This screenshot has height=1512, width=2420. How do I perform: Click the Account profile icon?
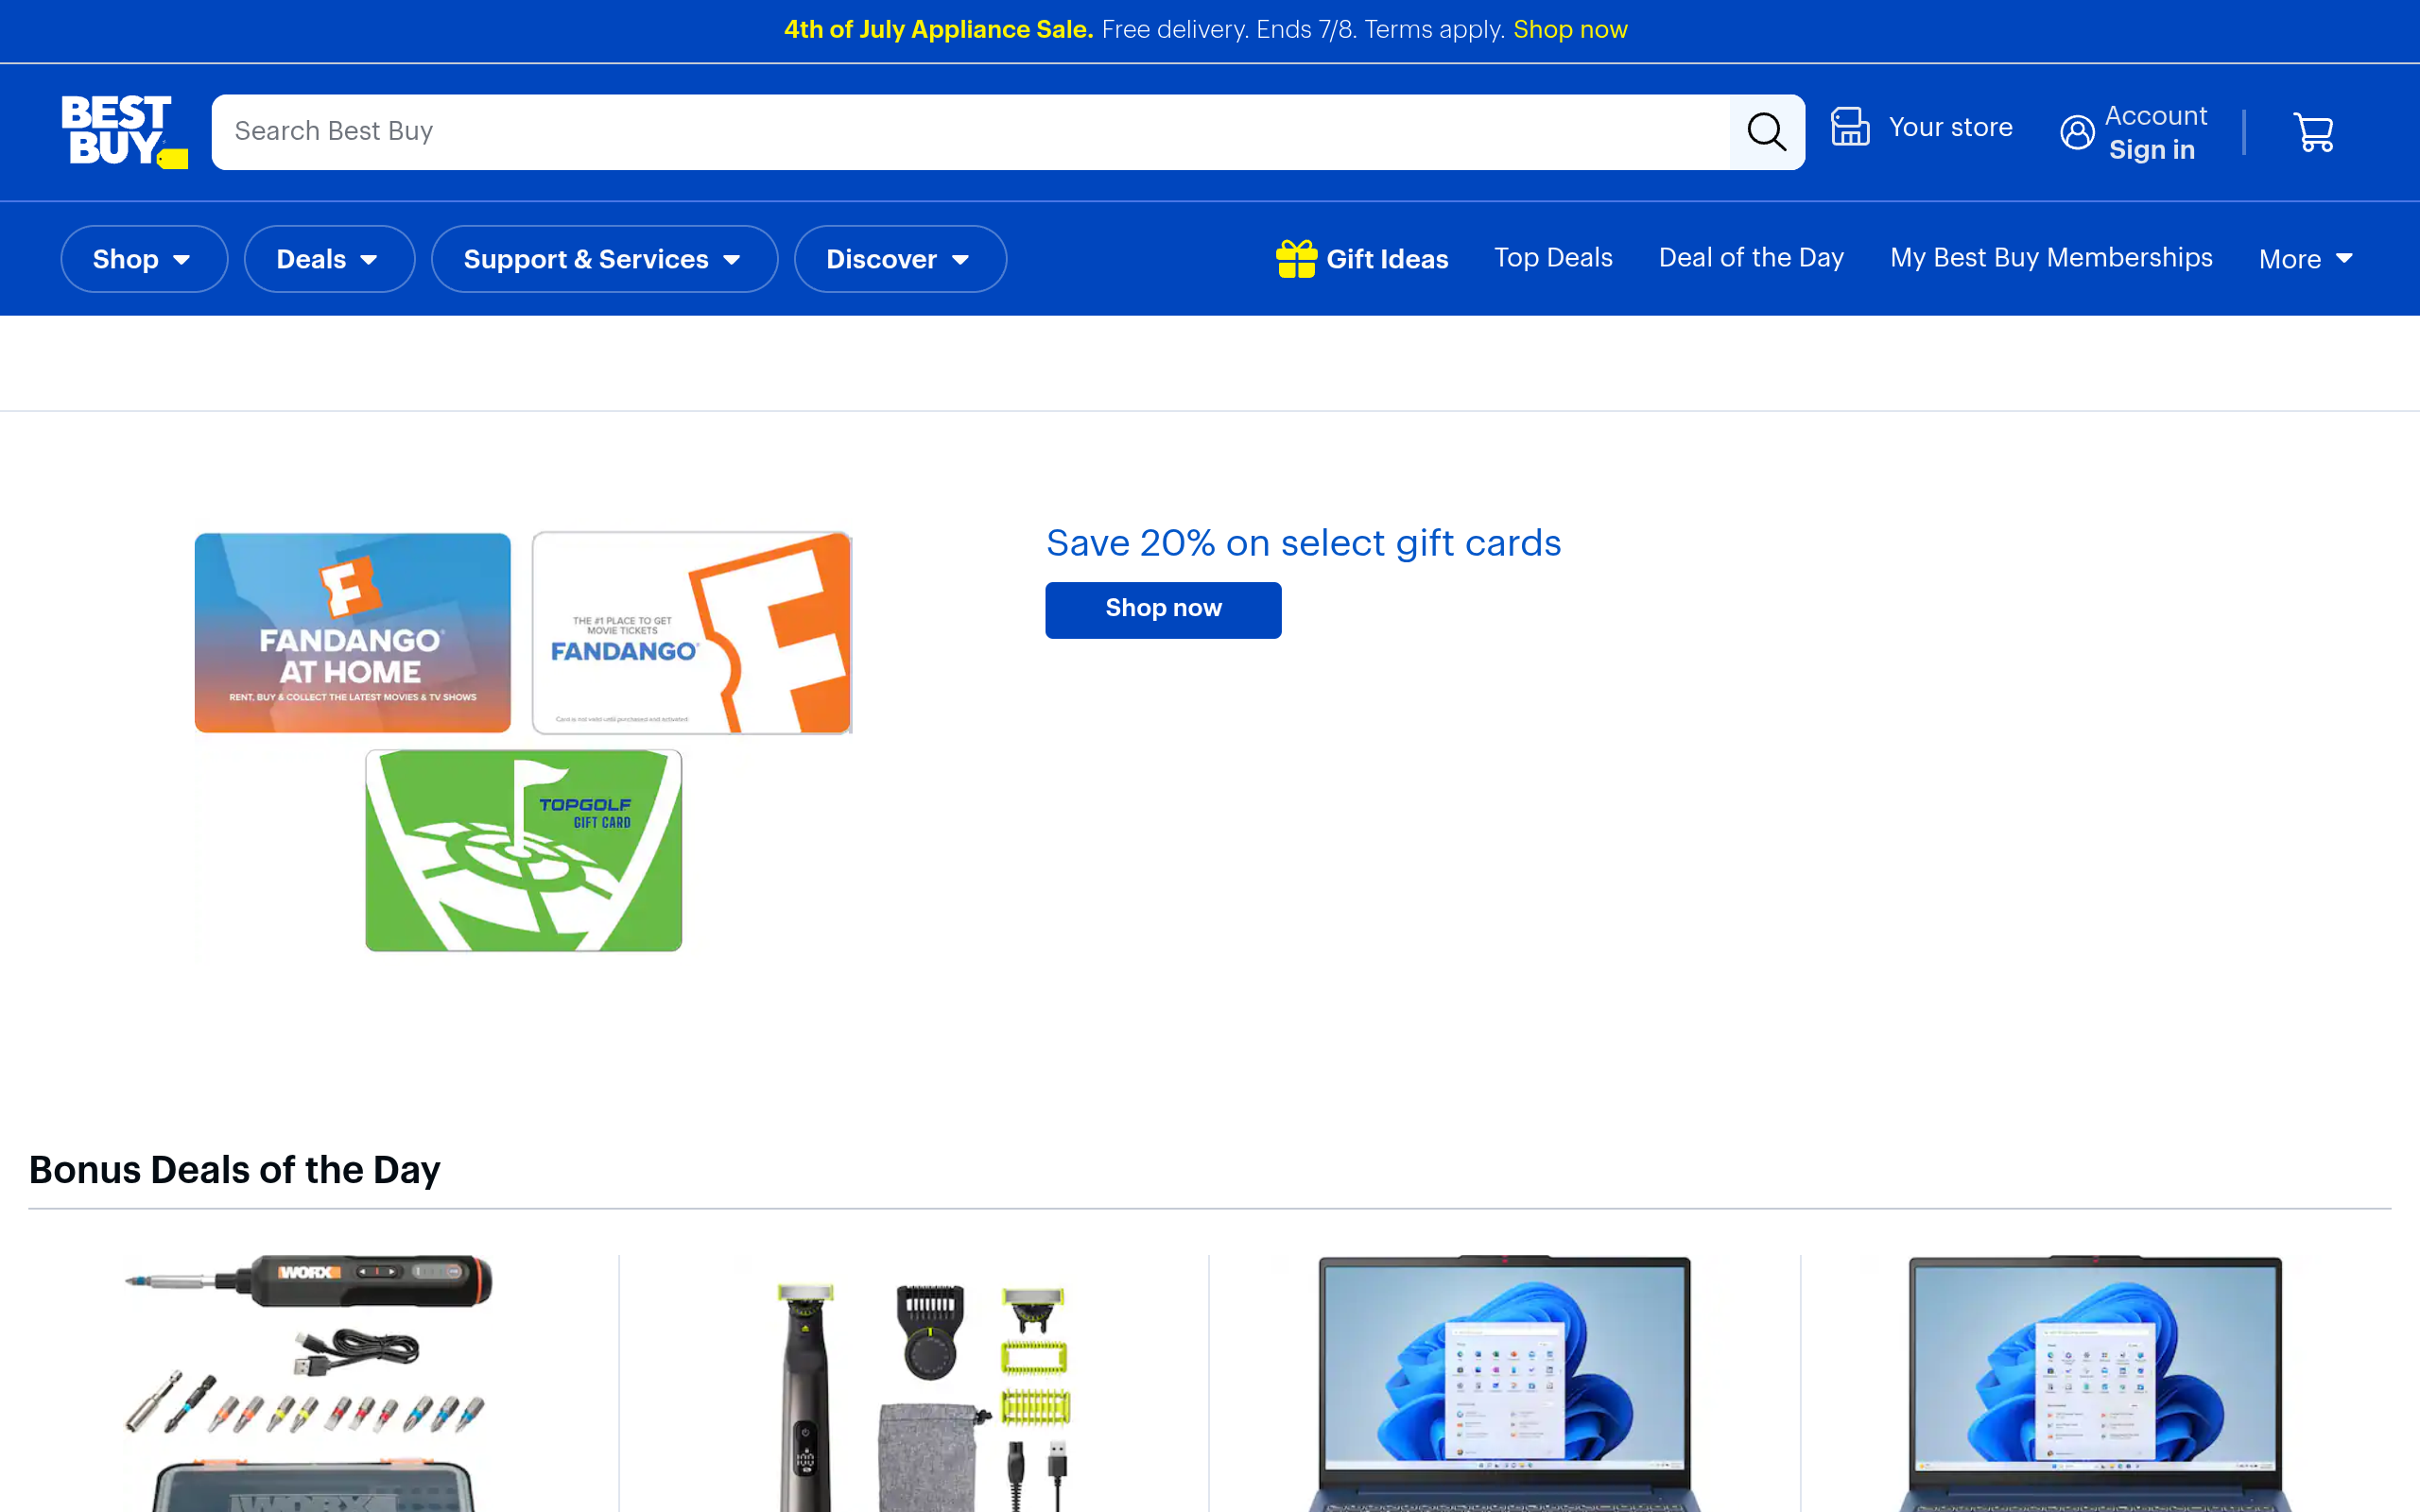click(x=2077, y=132)
